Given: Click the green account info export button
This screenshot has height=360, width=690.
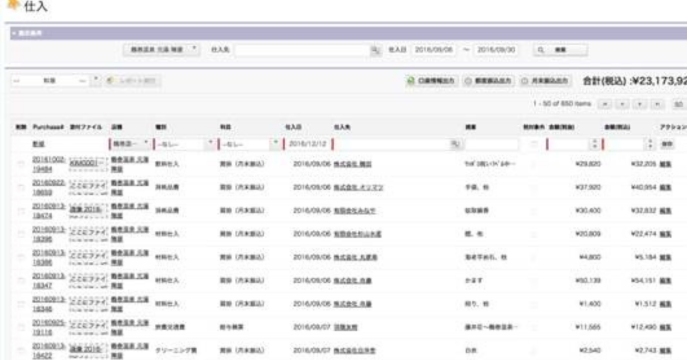Looking at the screenshot, I should click(431, 81).
